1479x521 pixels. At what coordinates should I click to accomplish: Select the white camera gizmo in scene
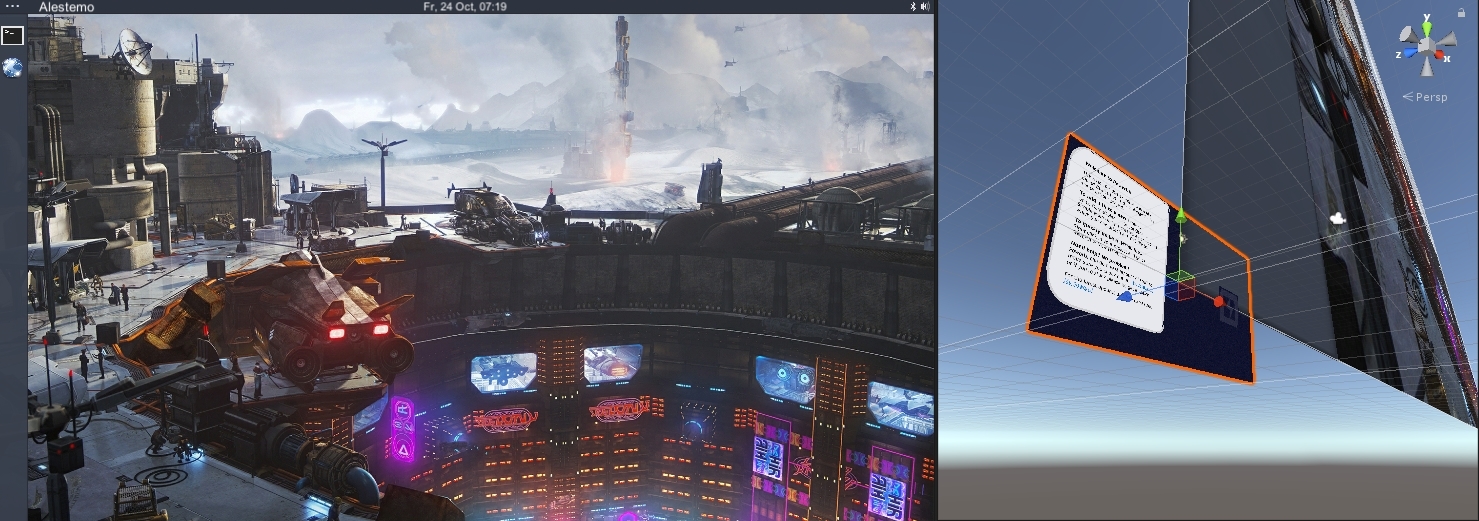tap(1337, 217)
